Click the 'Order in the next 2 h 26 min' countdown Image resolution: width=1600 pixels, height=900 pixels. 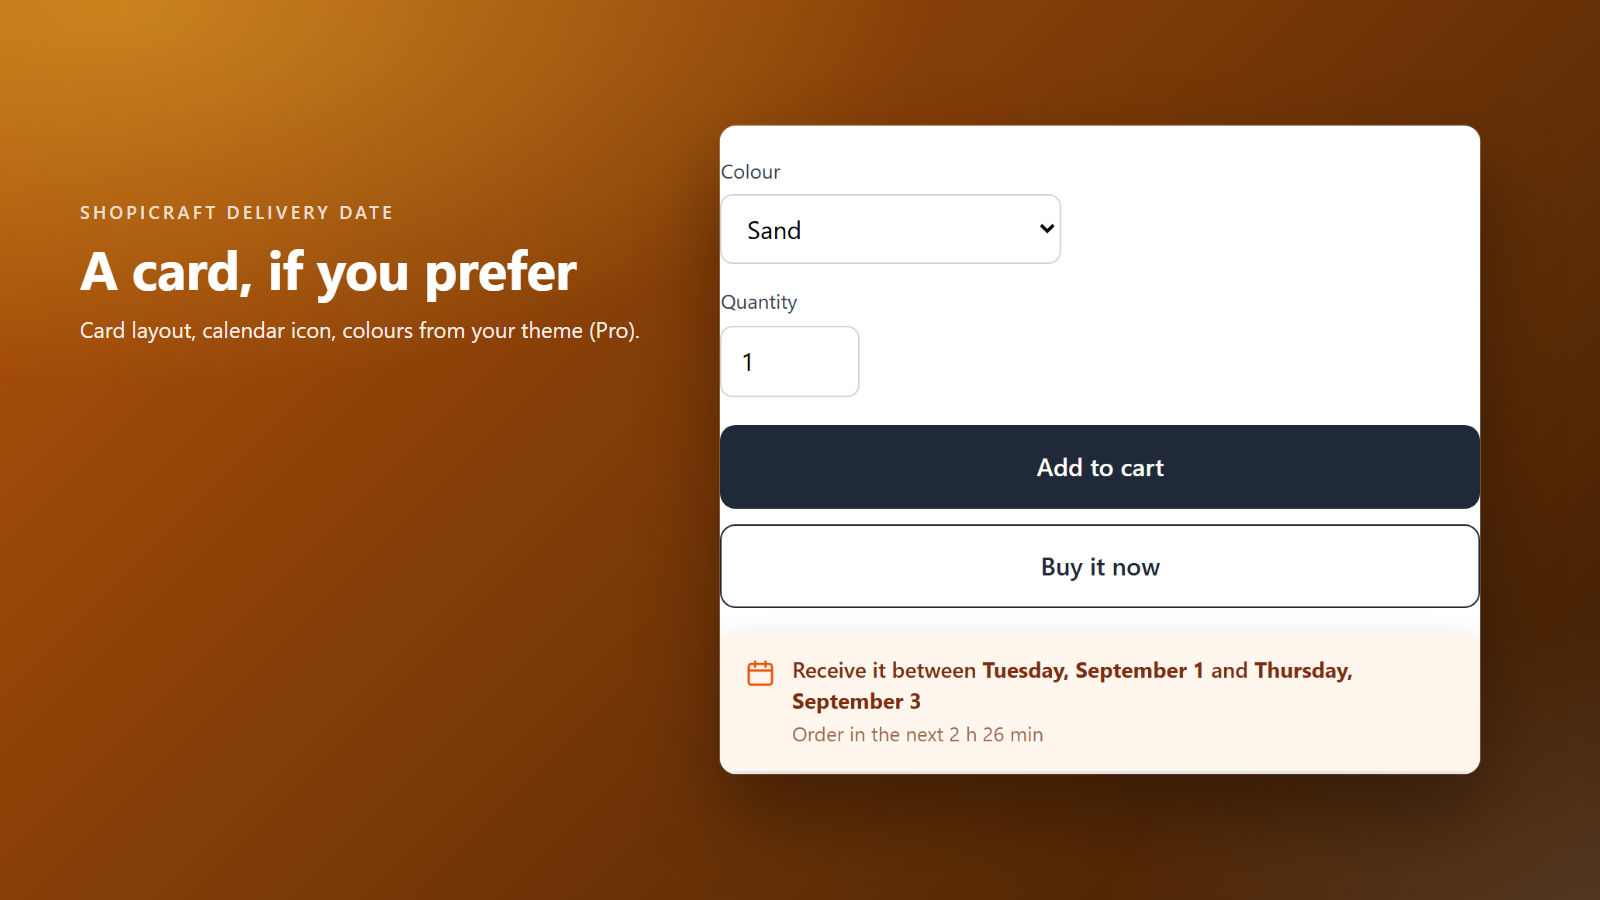(917, 734)
